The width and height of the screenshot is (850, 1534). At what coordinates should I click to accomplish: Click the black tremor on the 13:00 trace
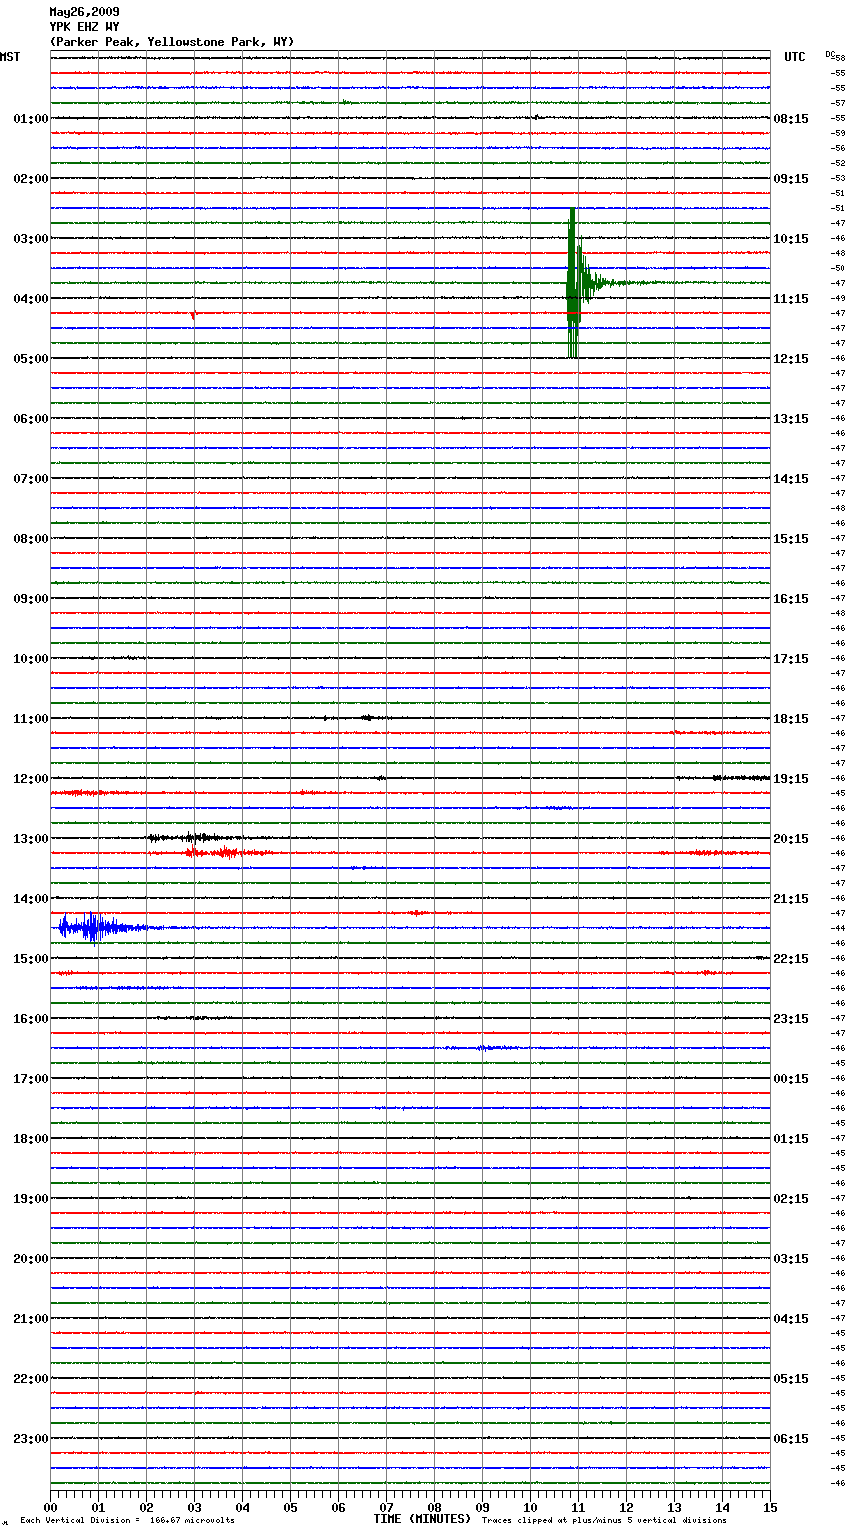[195, 838]
